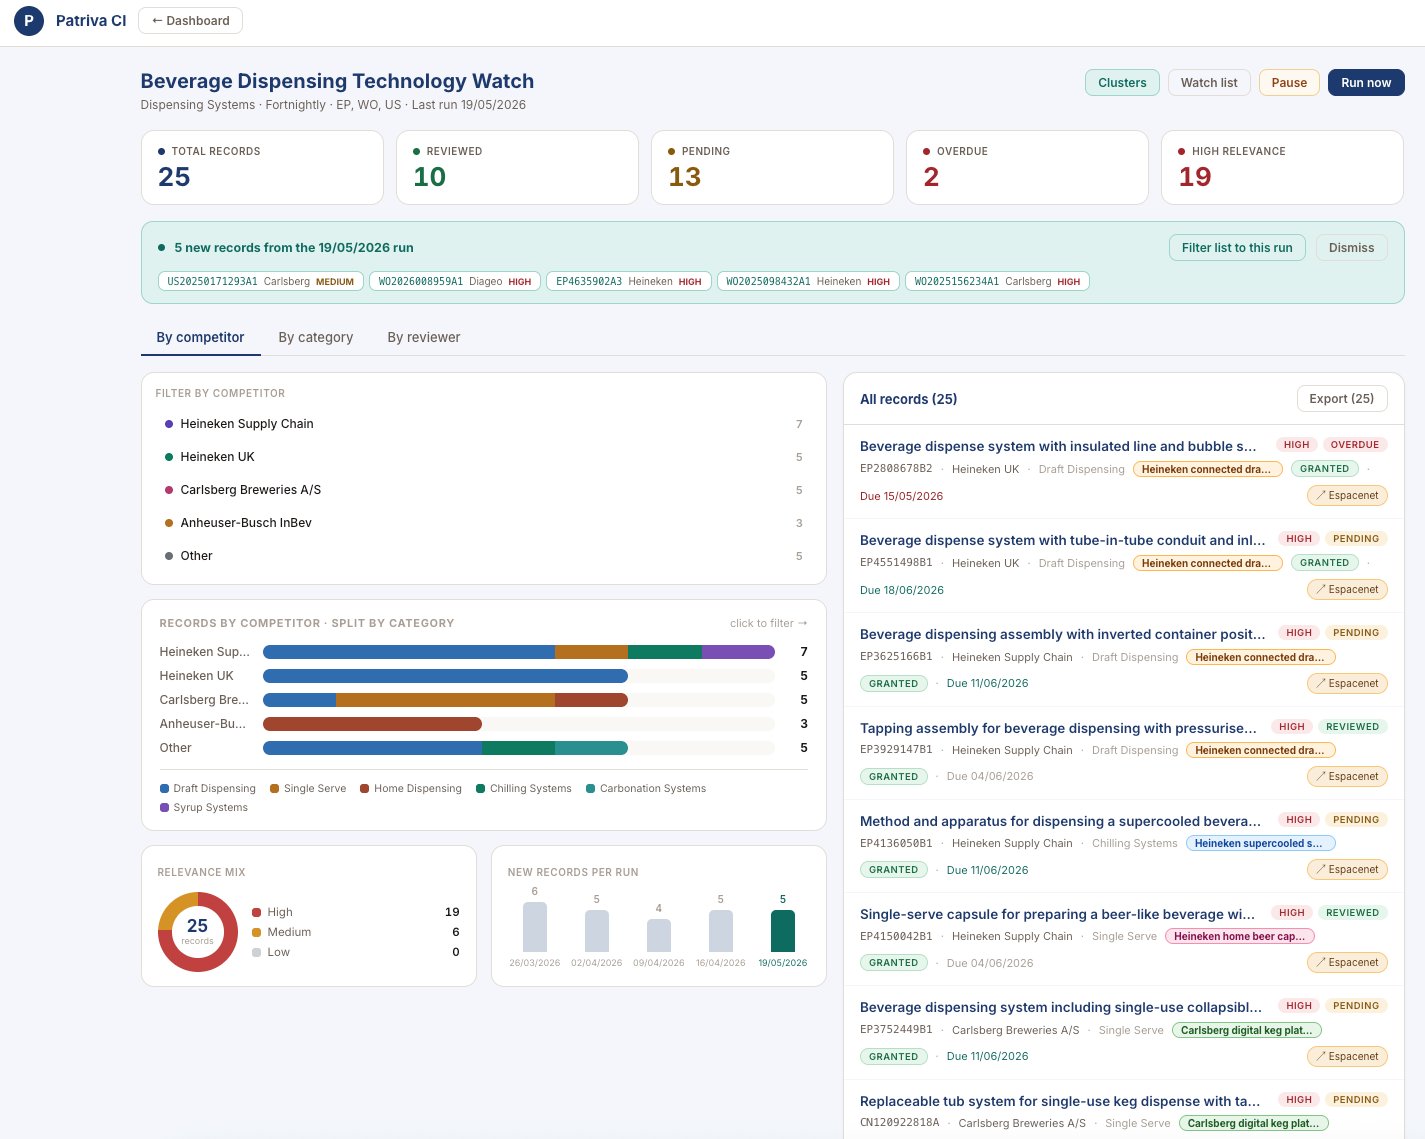Select Low in relevance mix legend

coord(355,952)
